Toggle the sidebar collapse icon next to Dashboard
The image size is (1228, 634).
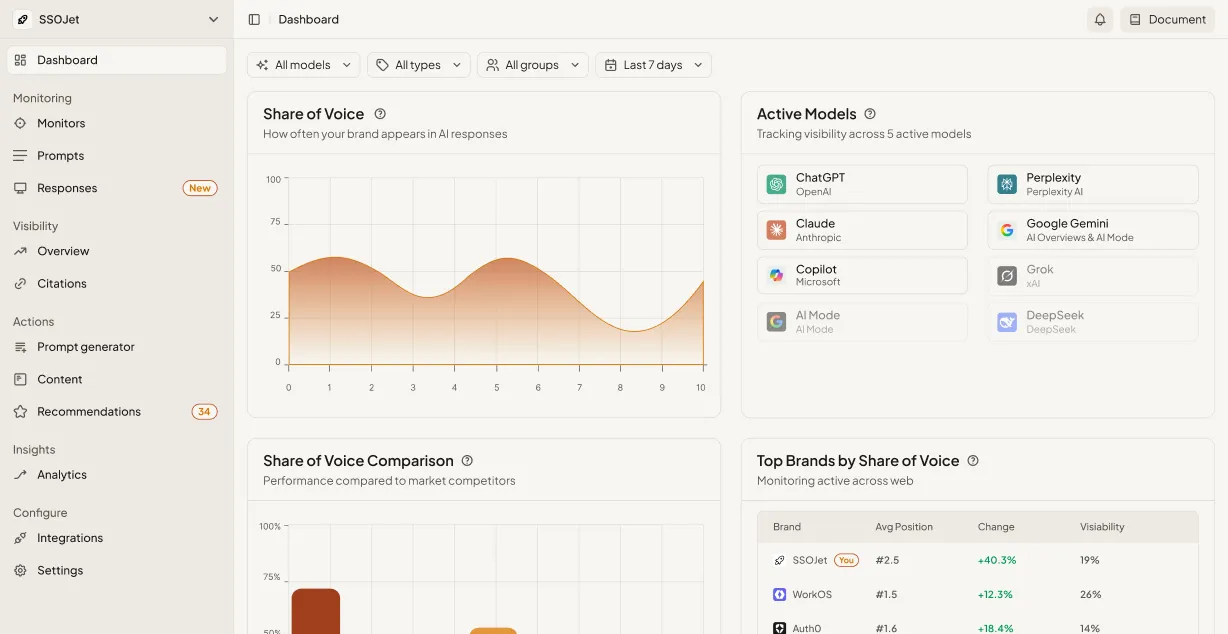click(254, 18)
